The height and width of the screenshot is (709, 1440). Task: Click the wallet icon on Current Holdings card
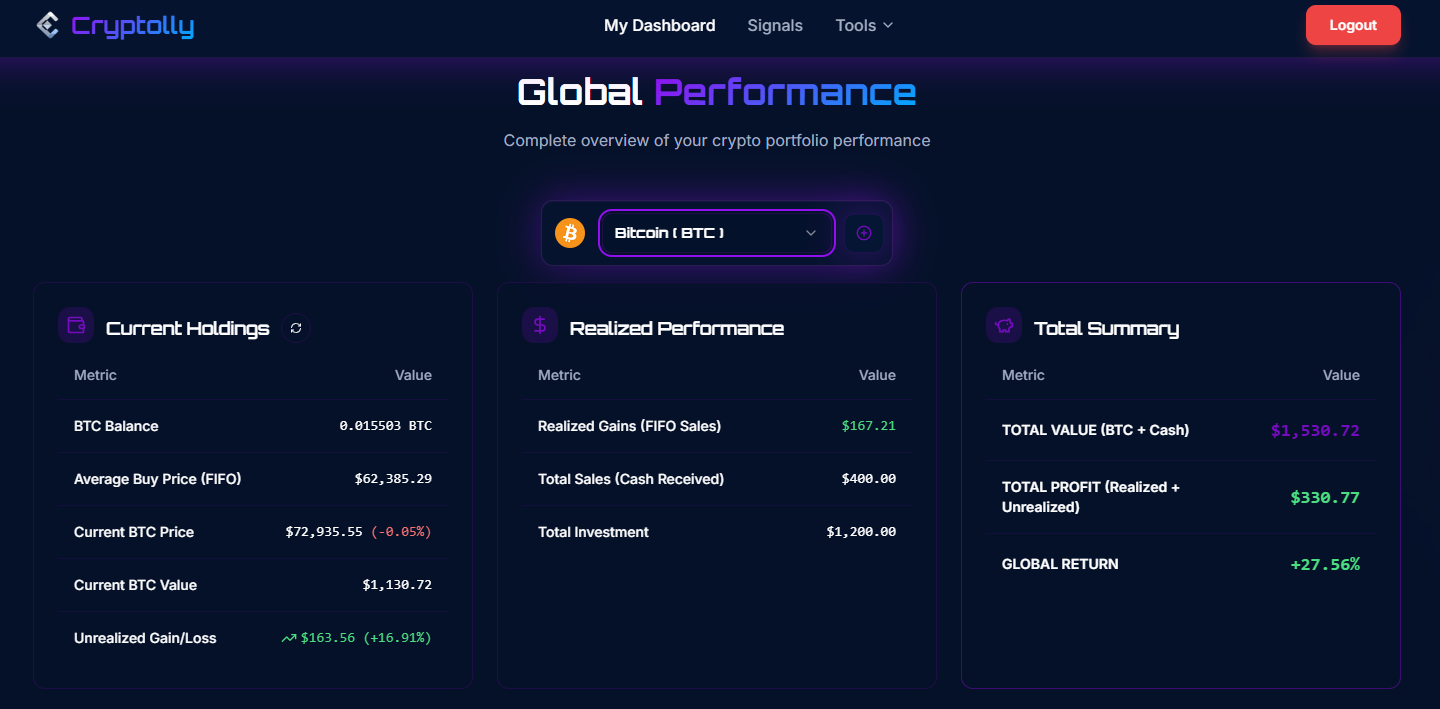[76, 324]
